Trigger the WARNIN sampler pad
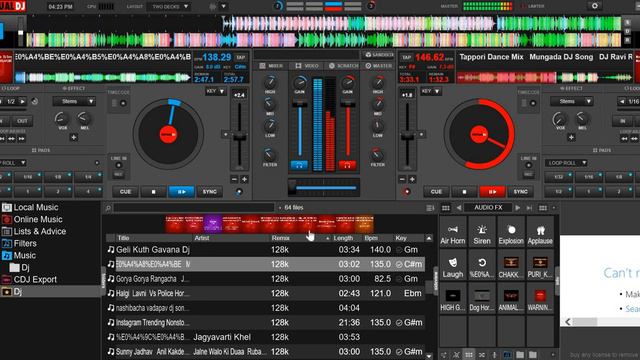This screenshot has height=360, width=640. (x=540, y=299)
